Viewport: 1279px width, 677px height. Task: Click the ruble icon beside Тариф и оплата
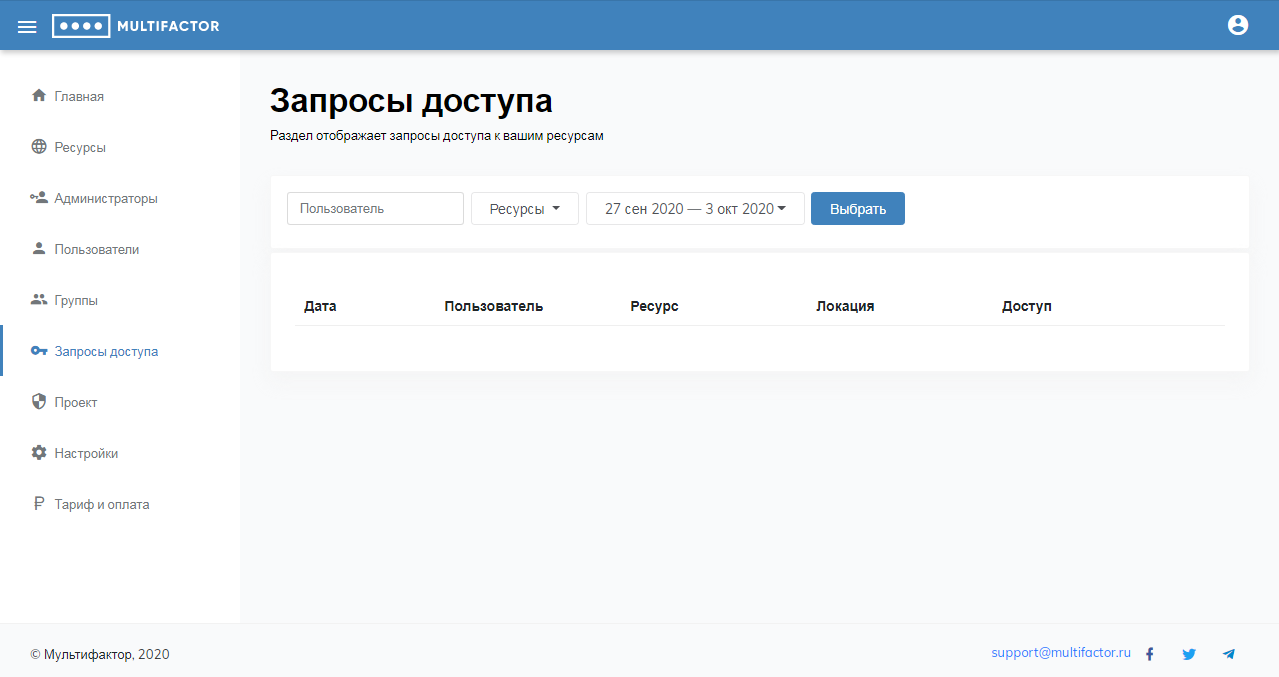coord(39,504)
